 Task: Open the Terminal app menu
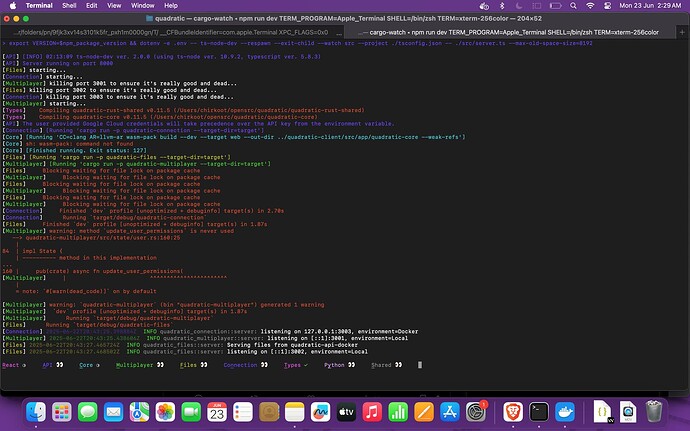point(39,6)
